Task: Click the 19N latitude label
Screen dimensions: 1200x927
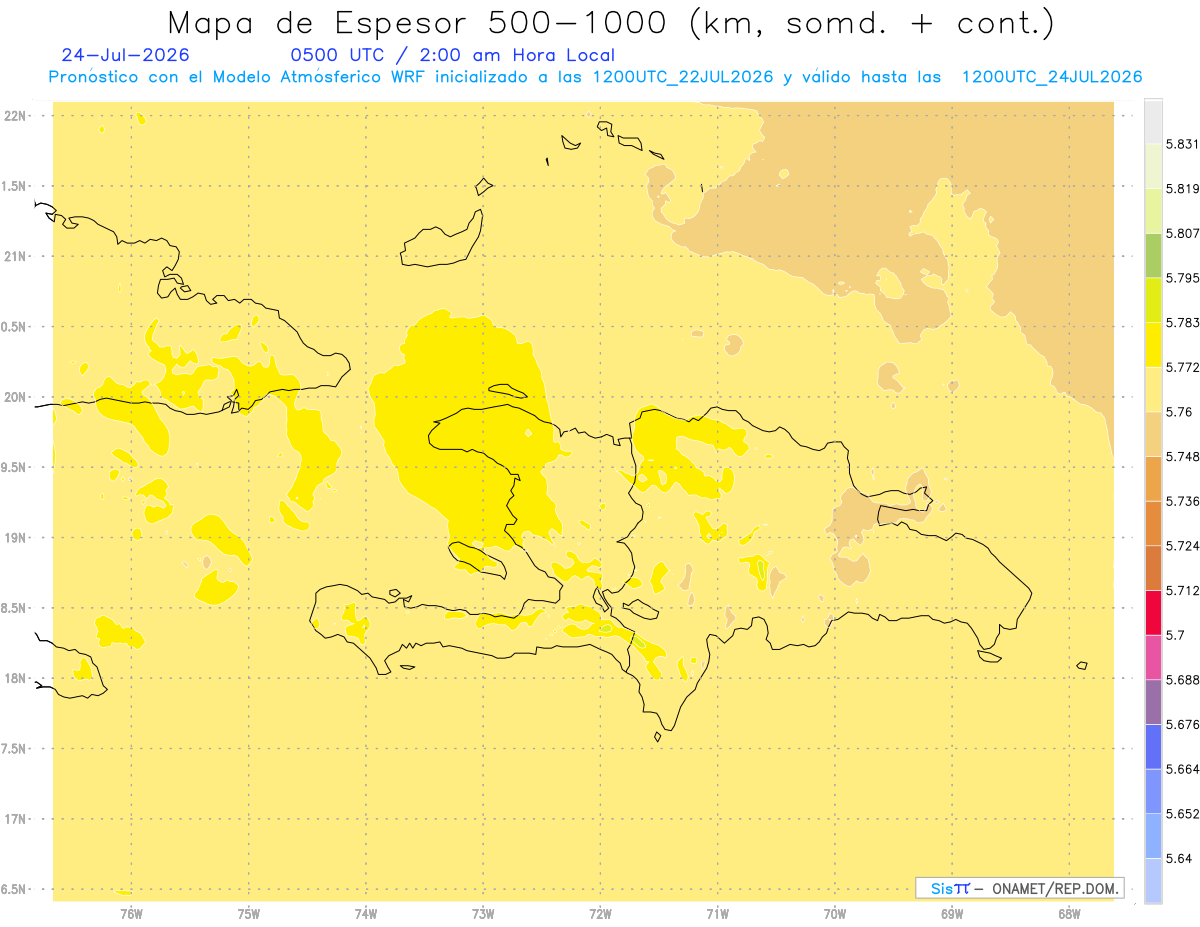Action: pyautogui.click(x=16, y=537)
